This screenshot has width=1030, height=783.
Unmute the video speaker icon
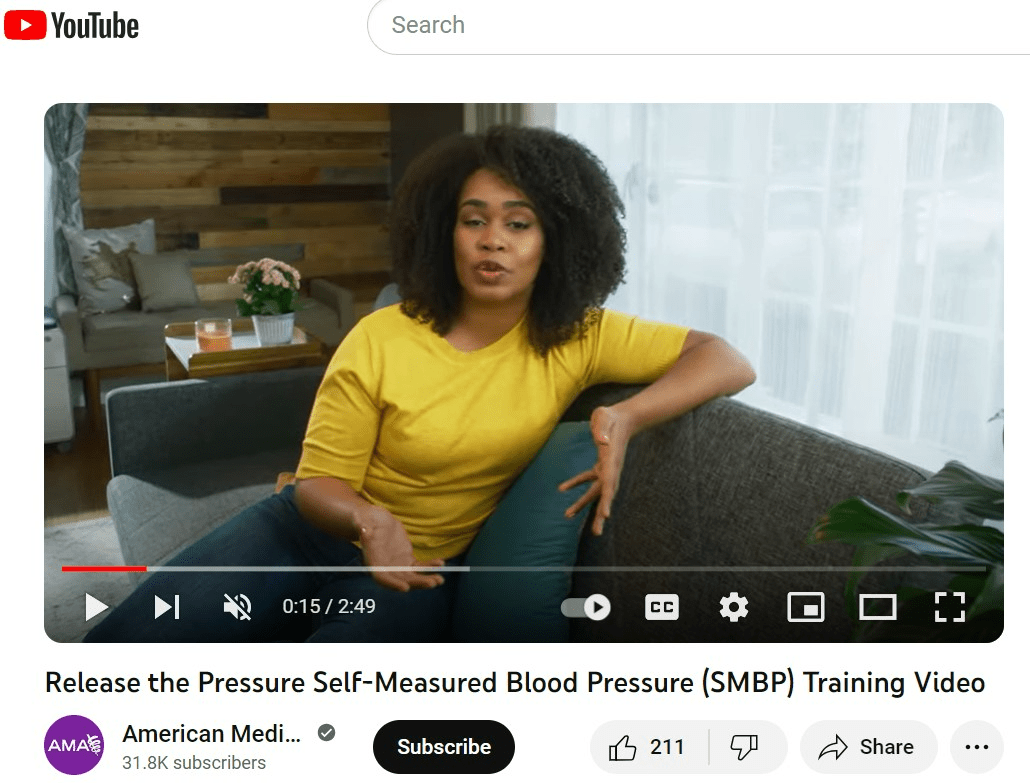pyautogui.click(x=237, y=607)
